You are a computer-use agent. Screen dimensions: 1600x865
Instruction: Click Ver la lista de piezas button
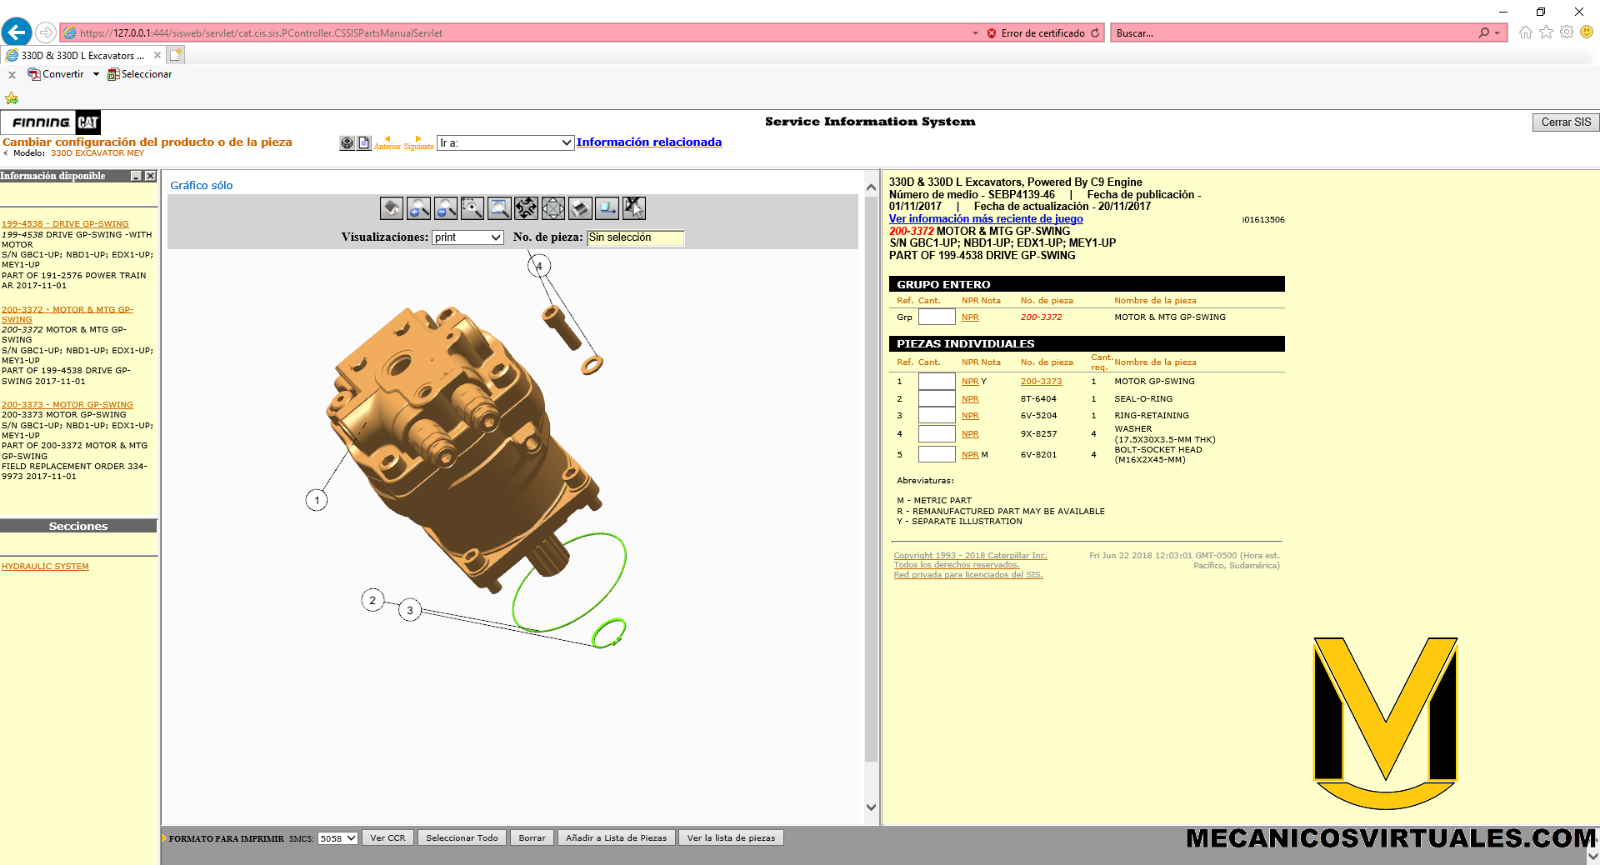[x=731, y=838]
